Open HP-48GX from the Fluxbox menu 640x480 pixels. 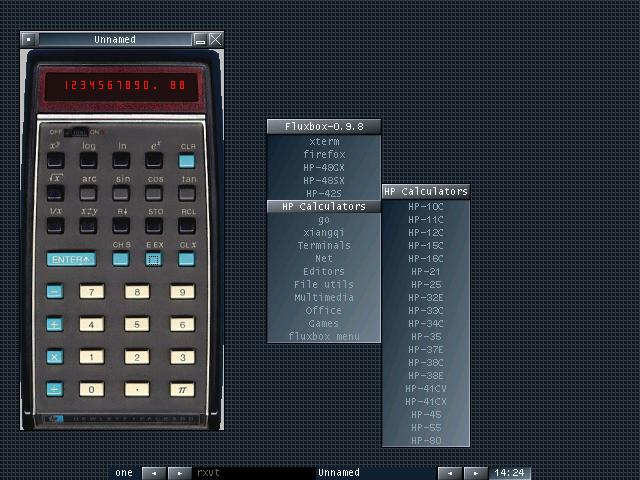pos(324,168)
